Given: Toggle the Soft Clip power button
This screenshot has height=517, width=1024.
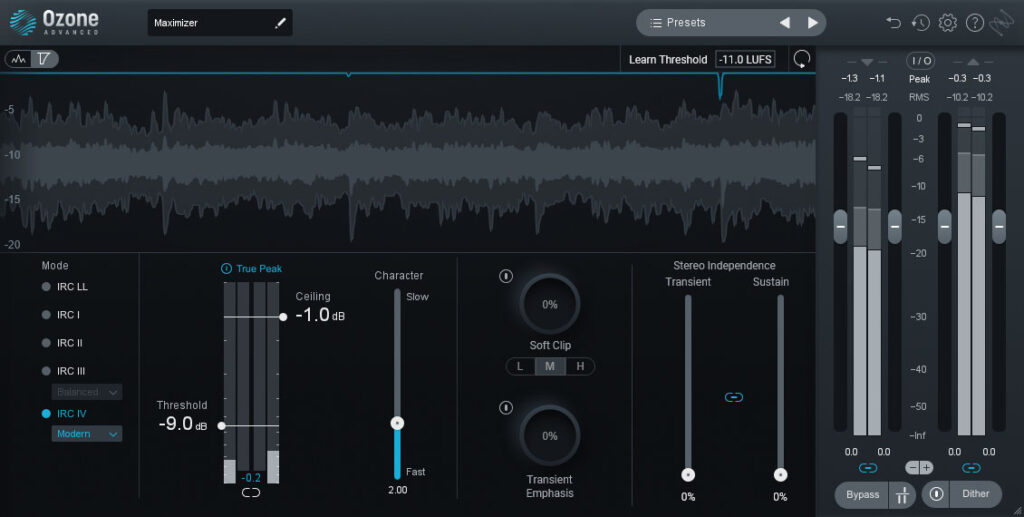Looking at the screenshot, I should 506,276.
